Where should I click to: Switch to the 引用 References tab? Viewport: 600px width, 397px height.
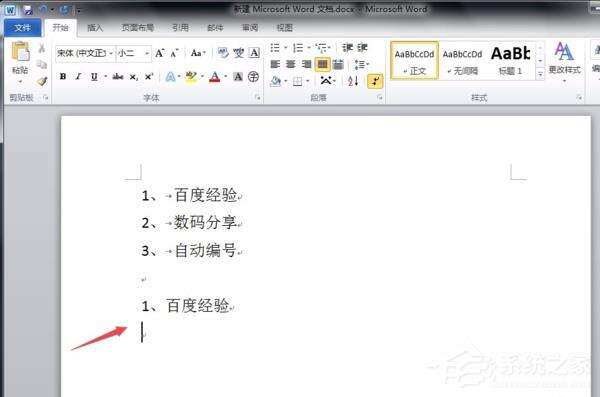pyautogui.click(x=180, y=28)
